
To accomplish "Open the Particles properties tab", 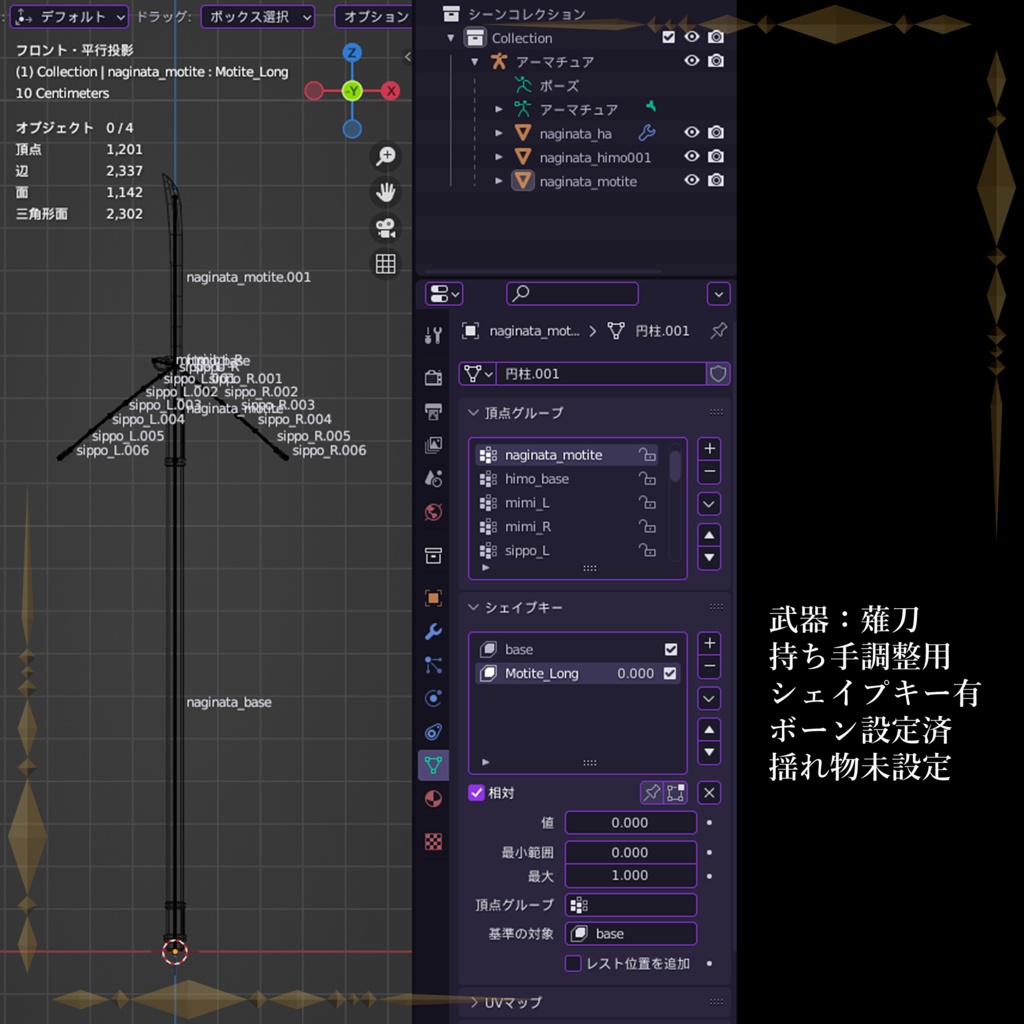I will [433, 665].
